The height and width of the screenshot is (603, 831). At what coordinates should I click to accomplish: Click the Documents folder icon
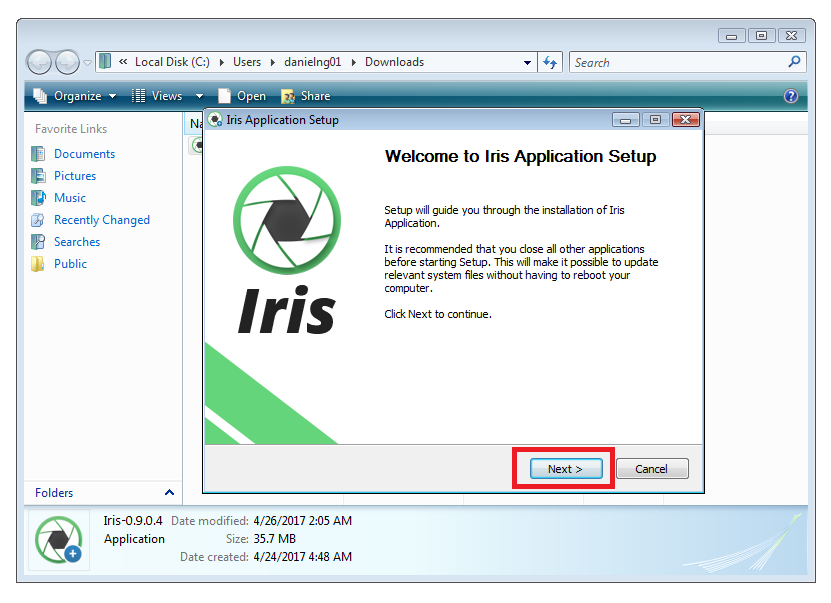coord(38,154)
